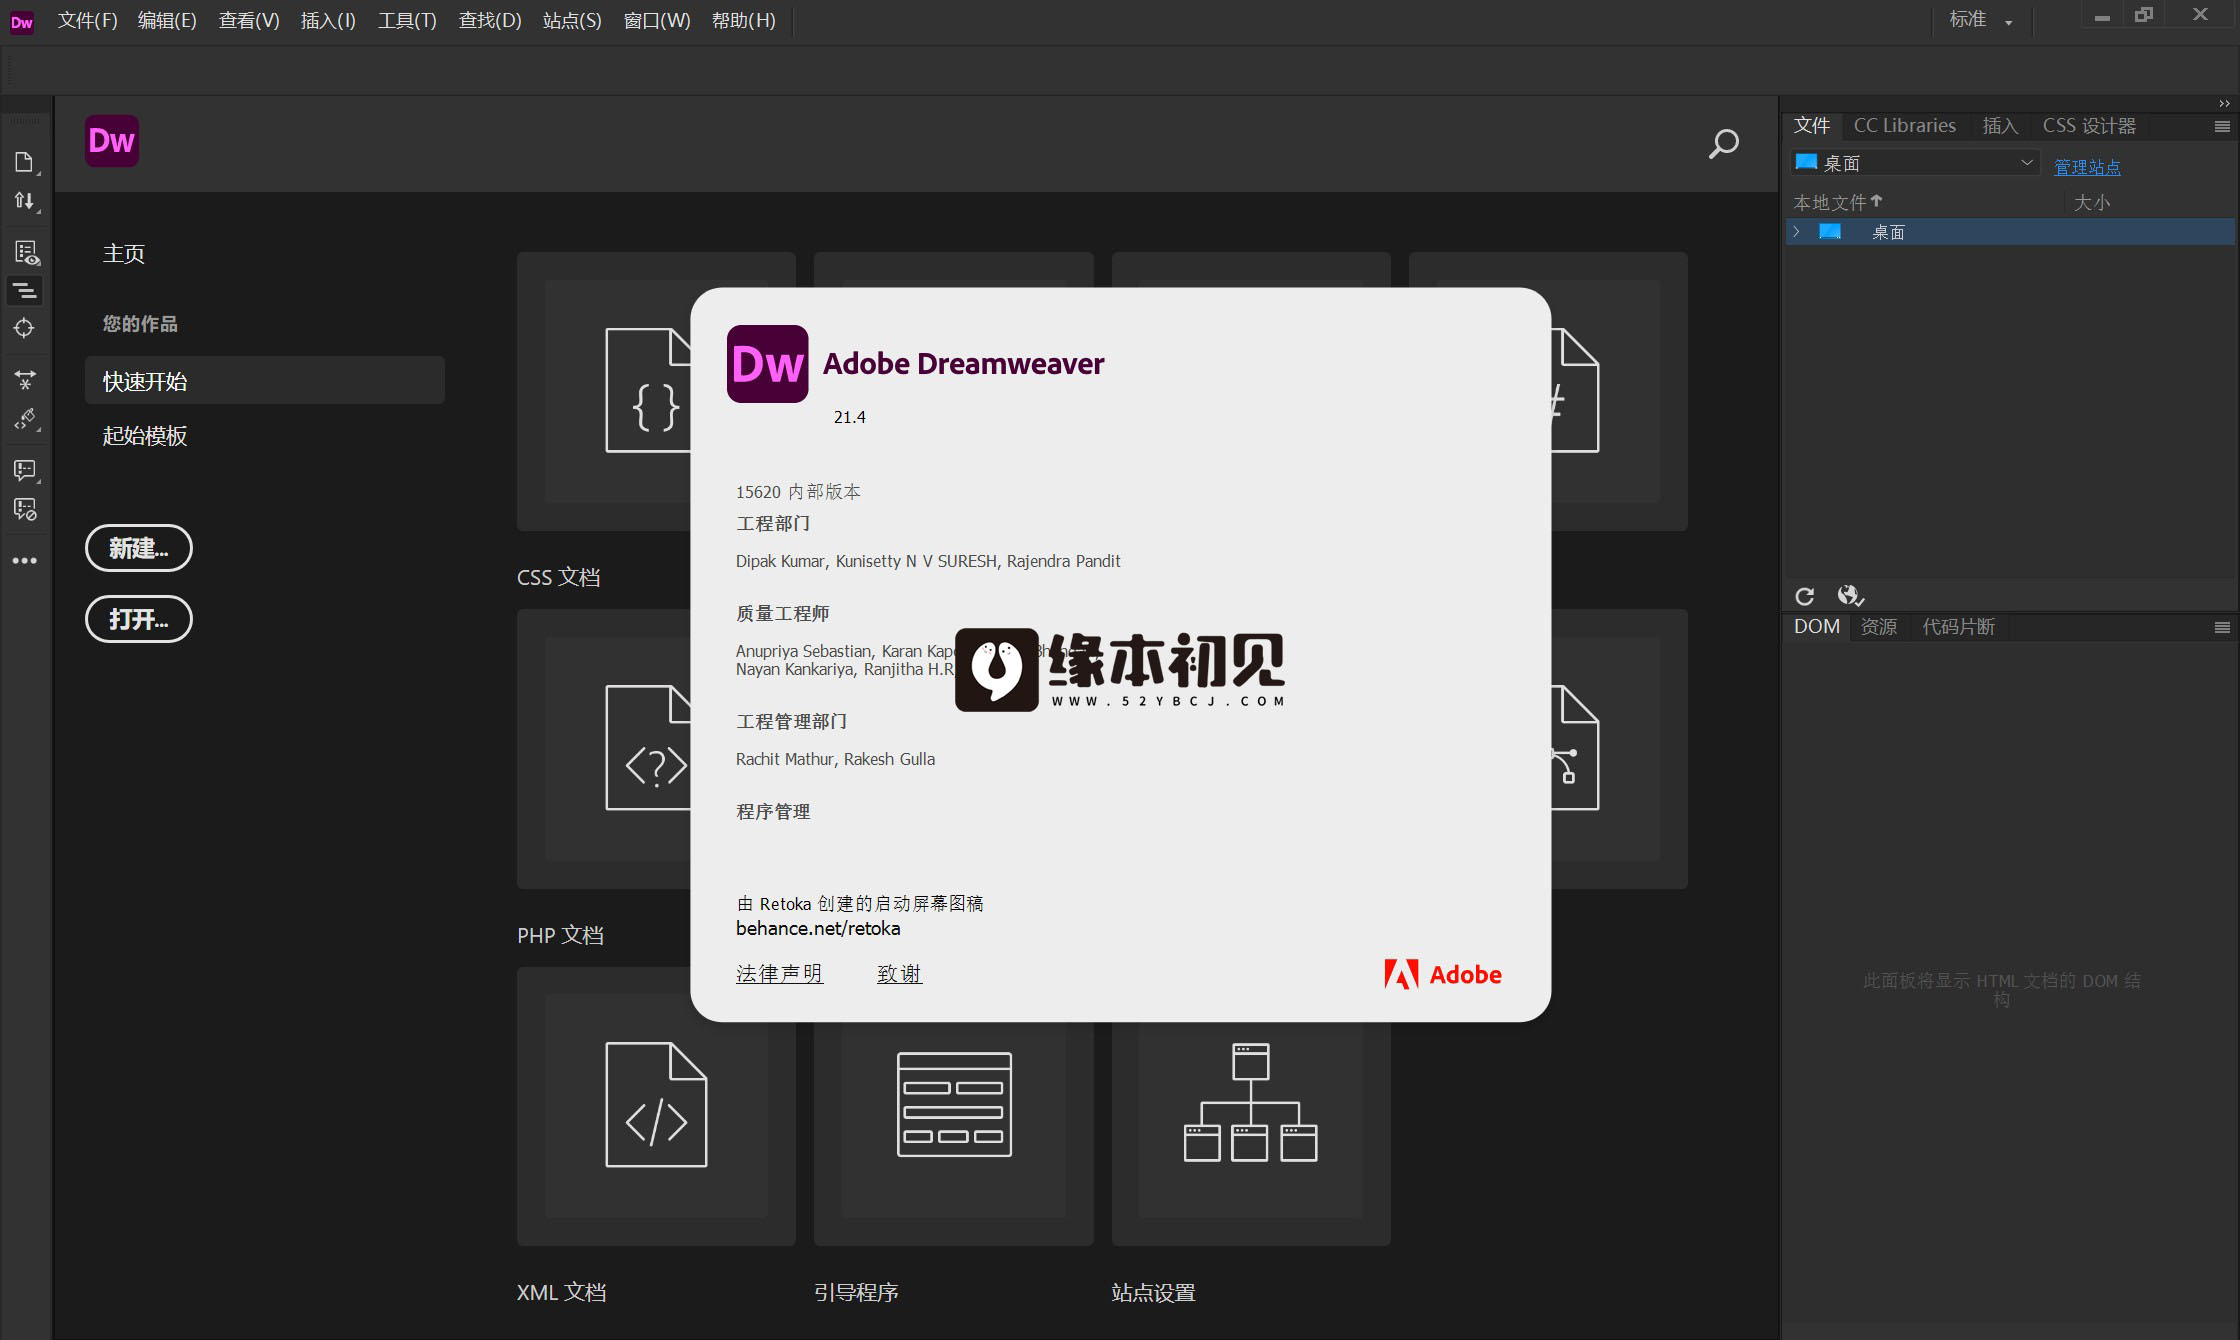
Task: Open the DOM panel options menu icon
Action: [2222, 627]
